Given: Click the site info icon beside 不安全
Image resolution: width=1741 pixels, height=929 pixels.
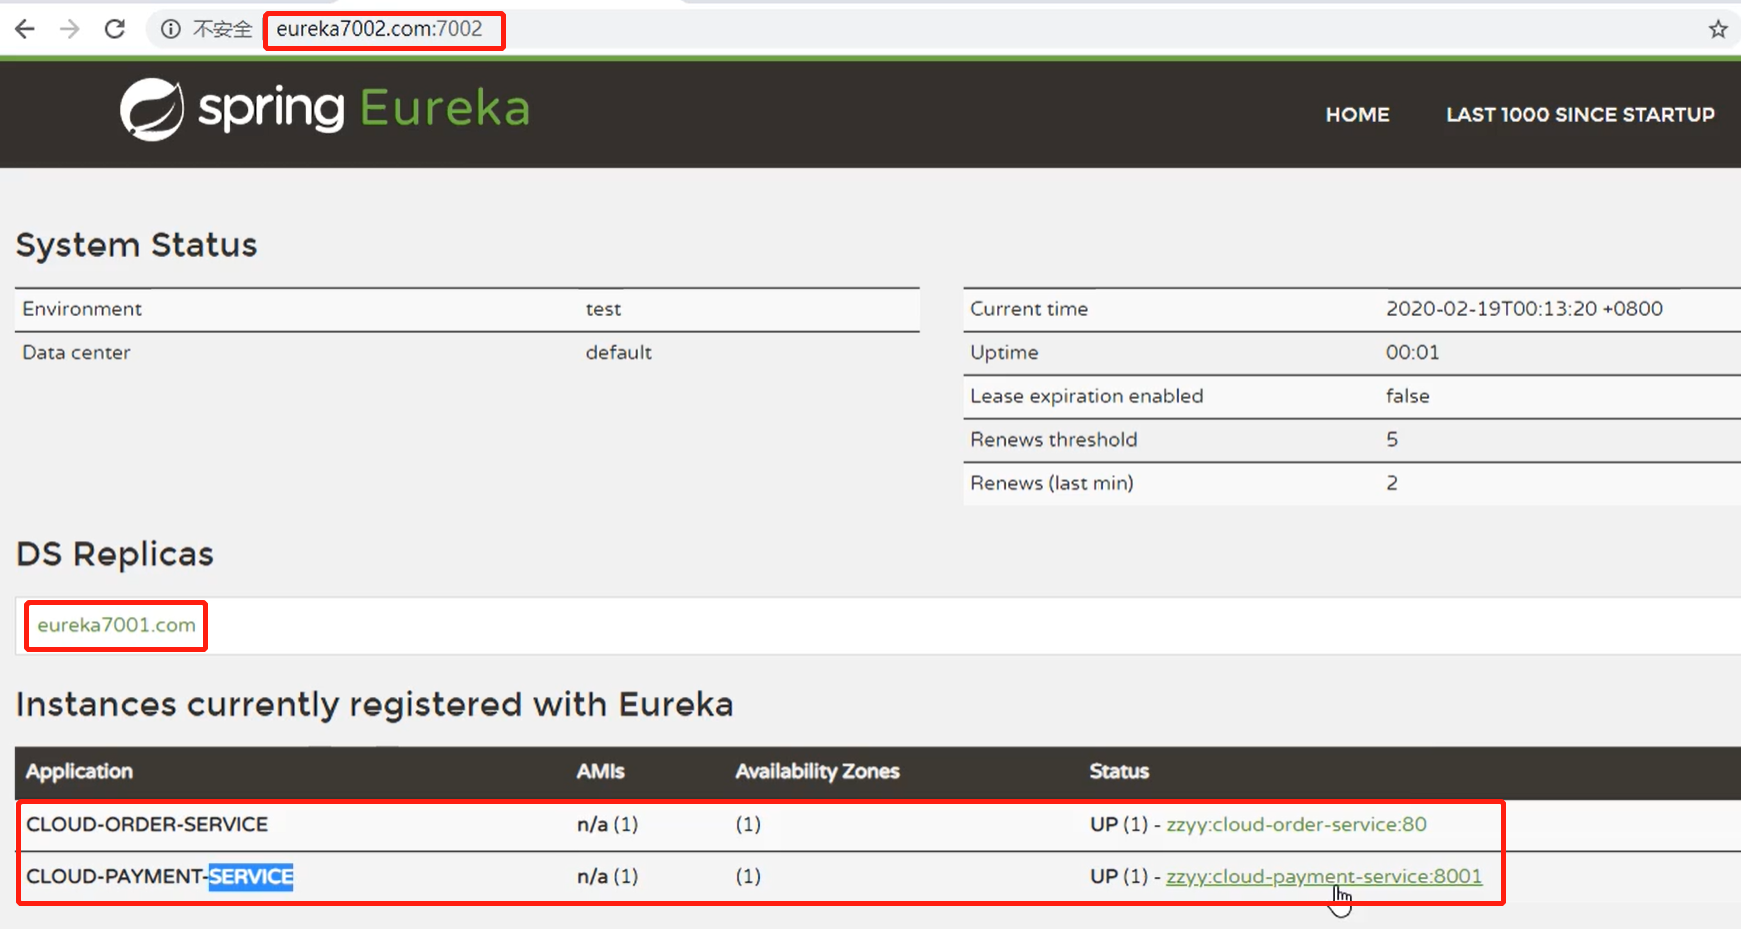Looking at the screenshot, I should (171, 29).
